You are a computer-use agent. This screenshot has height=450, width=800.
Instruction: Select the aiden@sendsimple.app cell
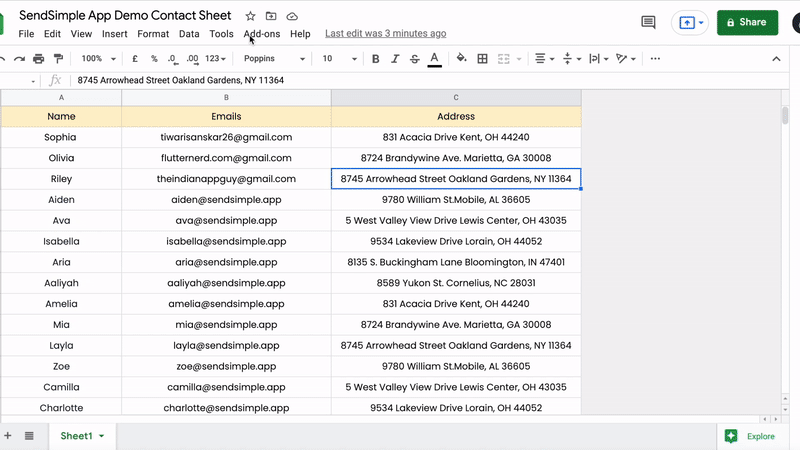[226, 199]
